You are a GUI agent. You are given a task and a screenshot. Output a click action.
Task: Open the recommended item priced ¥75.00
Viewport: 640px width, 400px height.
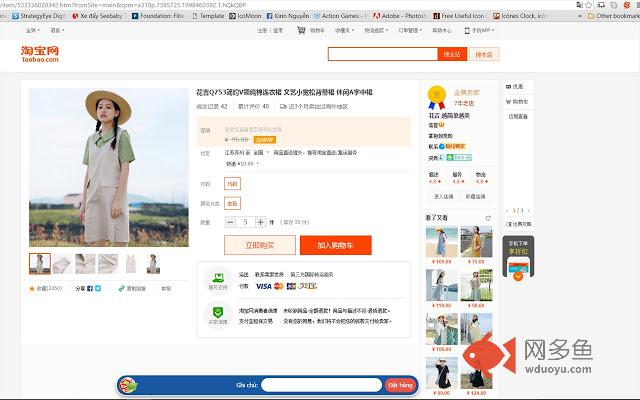pyautogui.click(x=476, y=242)
